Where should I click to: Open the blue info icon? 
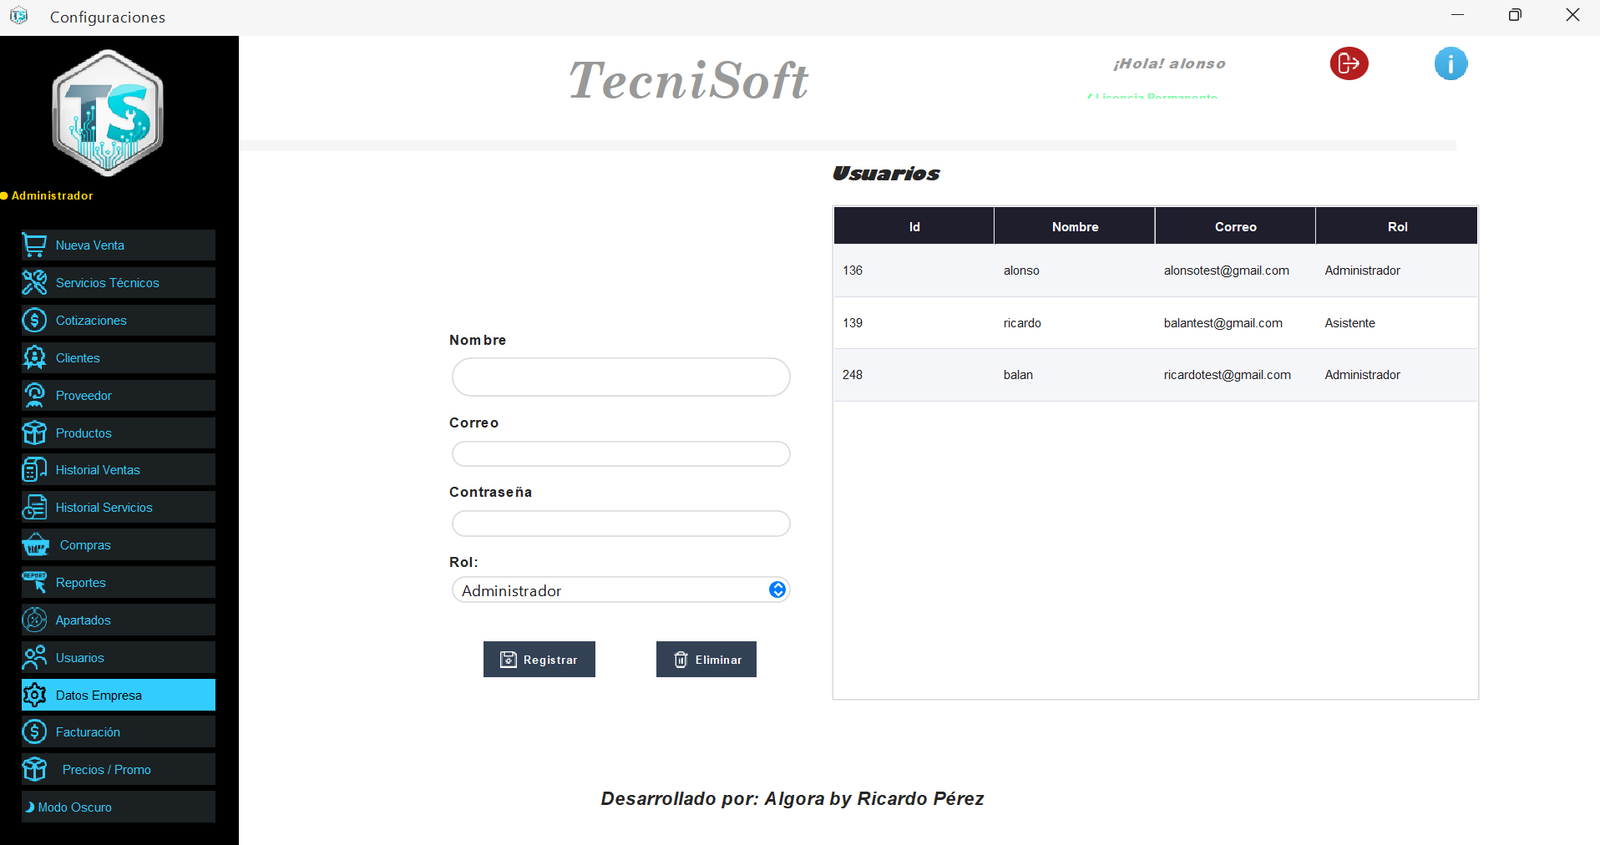pos(1451,63)
